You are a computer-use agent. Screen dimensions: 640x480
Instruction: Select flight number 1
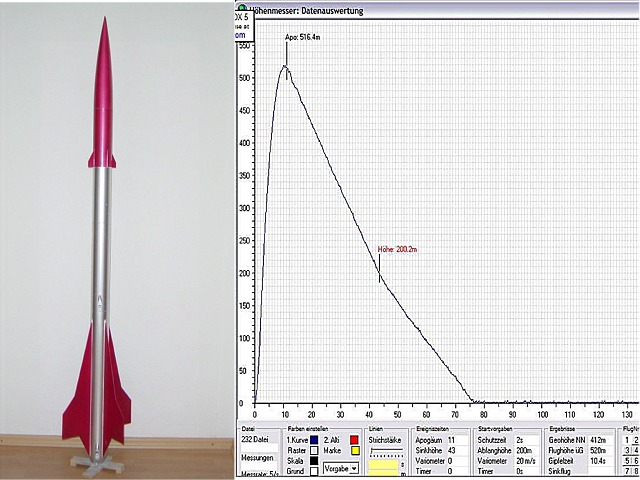point(627,440)
